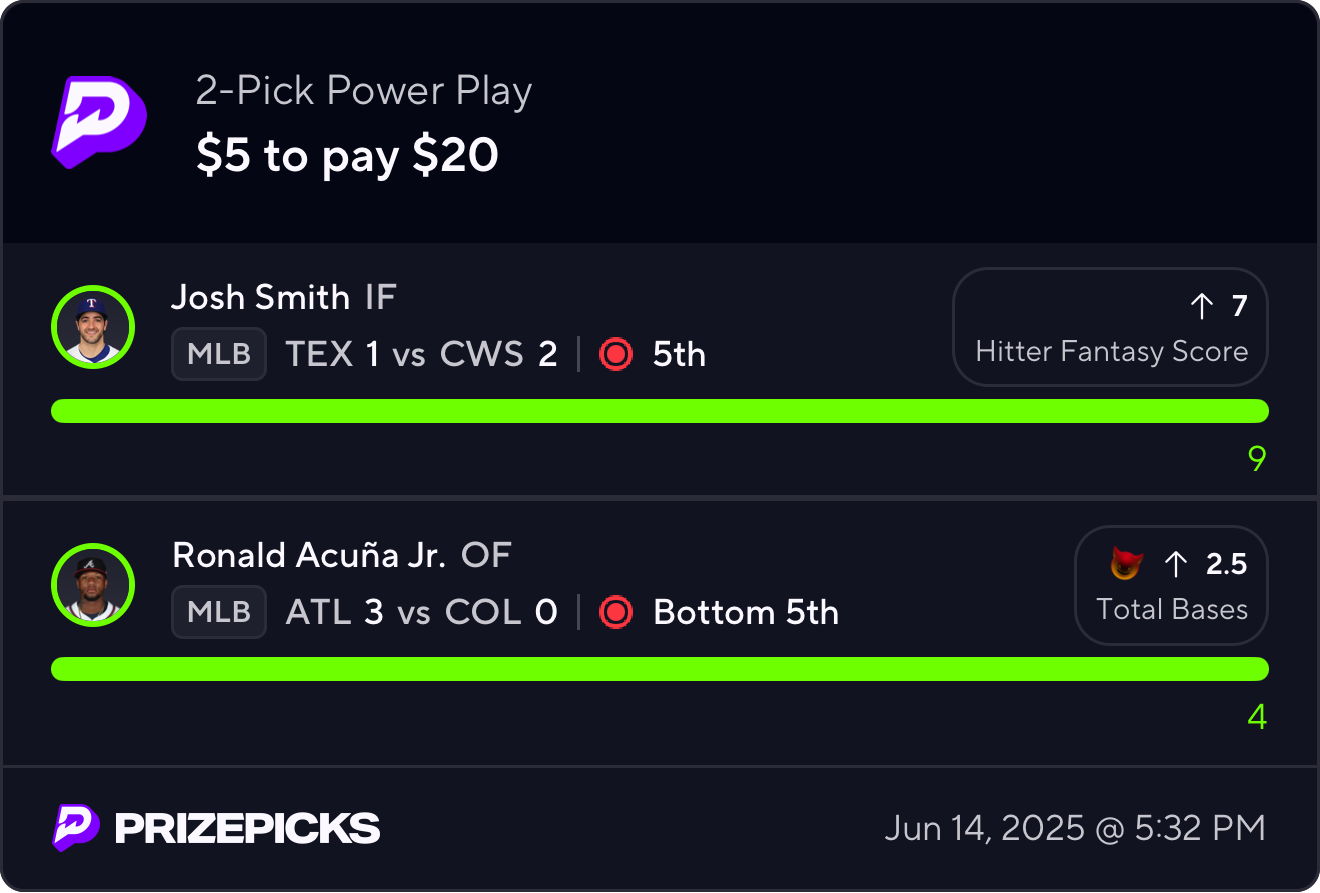1320x893 pixels.
Task: Click the 2-Pick Power Play heading
Action: [x=364, y=91]
